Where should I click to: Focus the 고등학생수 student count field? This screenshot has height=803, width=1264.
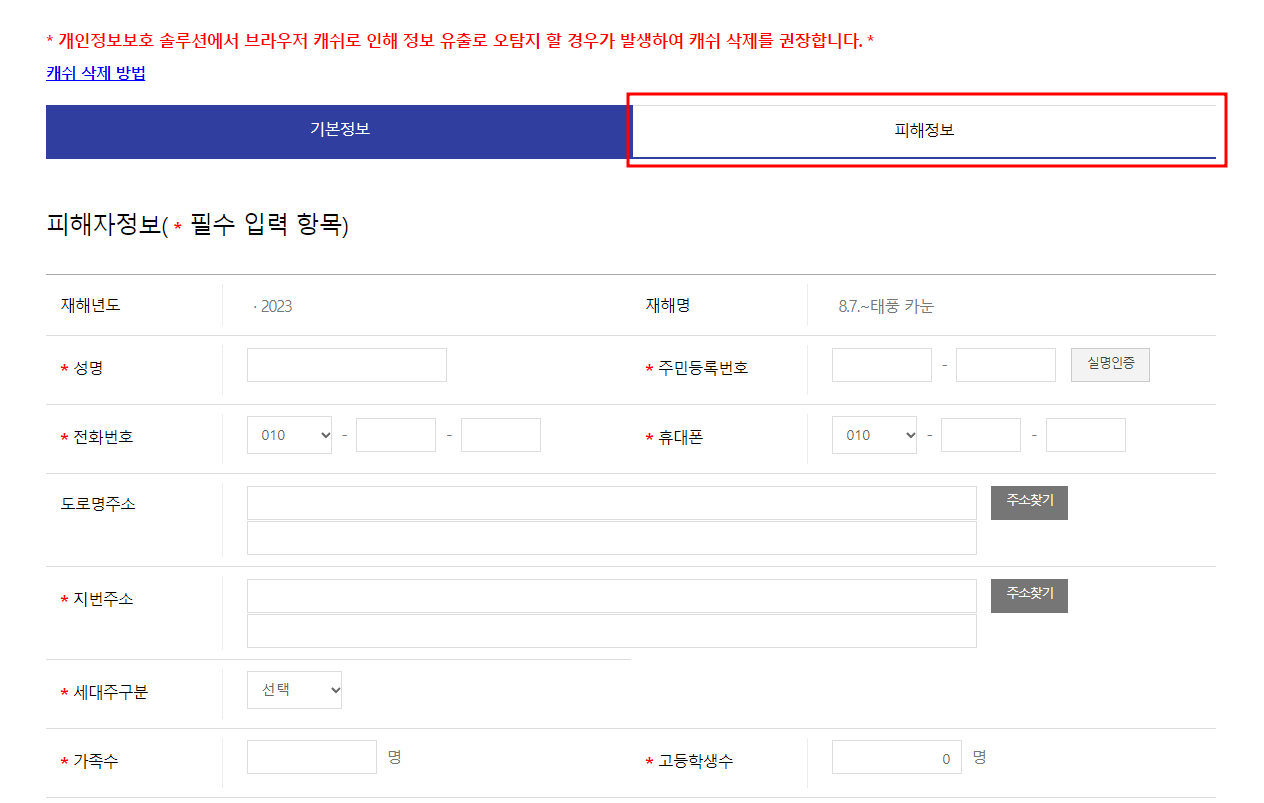(896, 756)
